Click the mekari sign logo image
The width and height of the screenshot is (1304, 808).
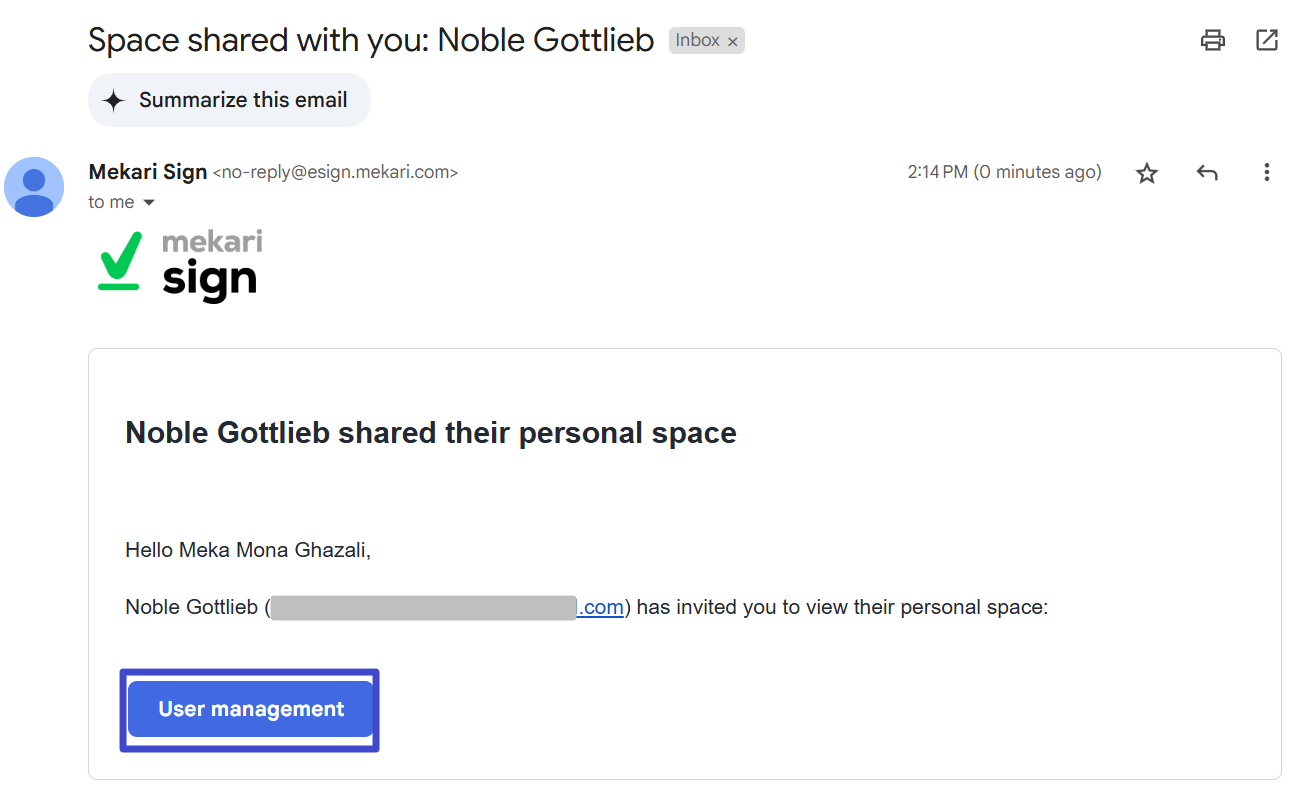tap(180, 265)
